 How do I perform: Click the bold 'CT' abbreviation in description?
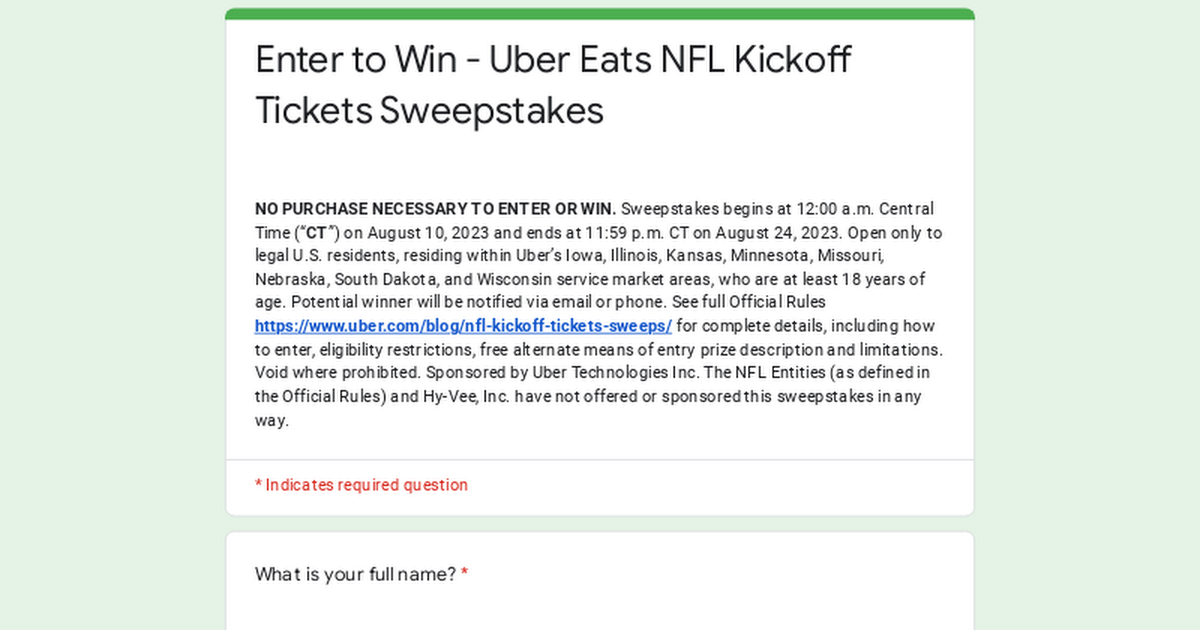[x=316, y=233]
